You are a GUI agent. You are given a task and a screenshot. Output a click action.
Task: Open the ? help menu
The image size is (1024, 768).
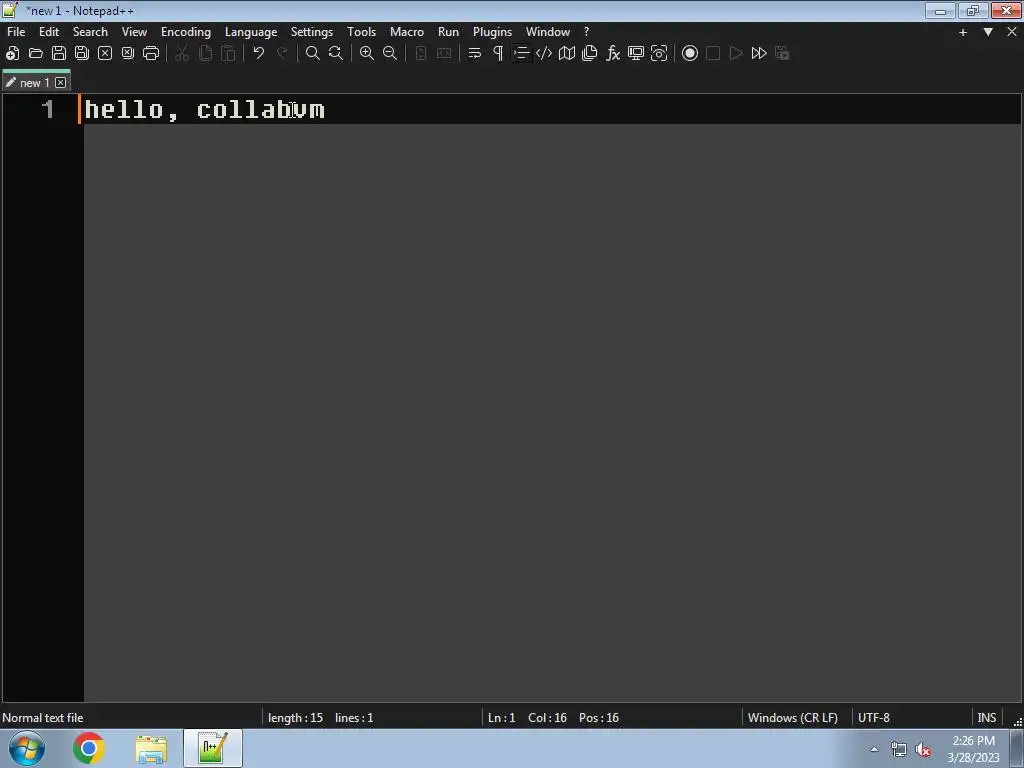[586, 32]
